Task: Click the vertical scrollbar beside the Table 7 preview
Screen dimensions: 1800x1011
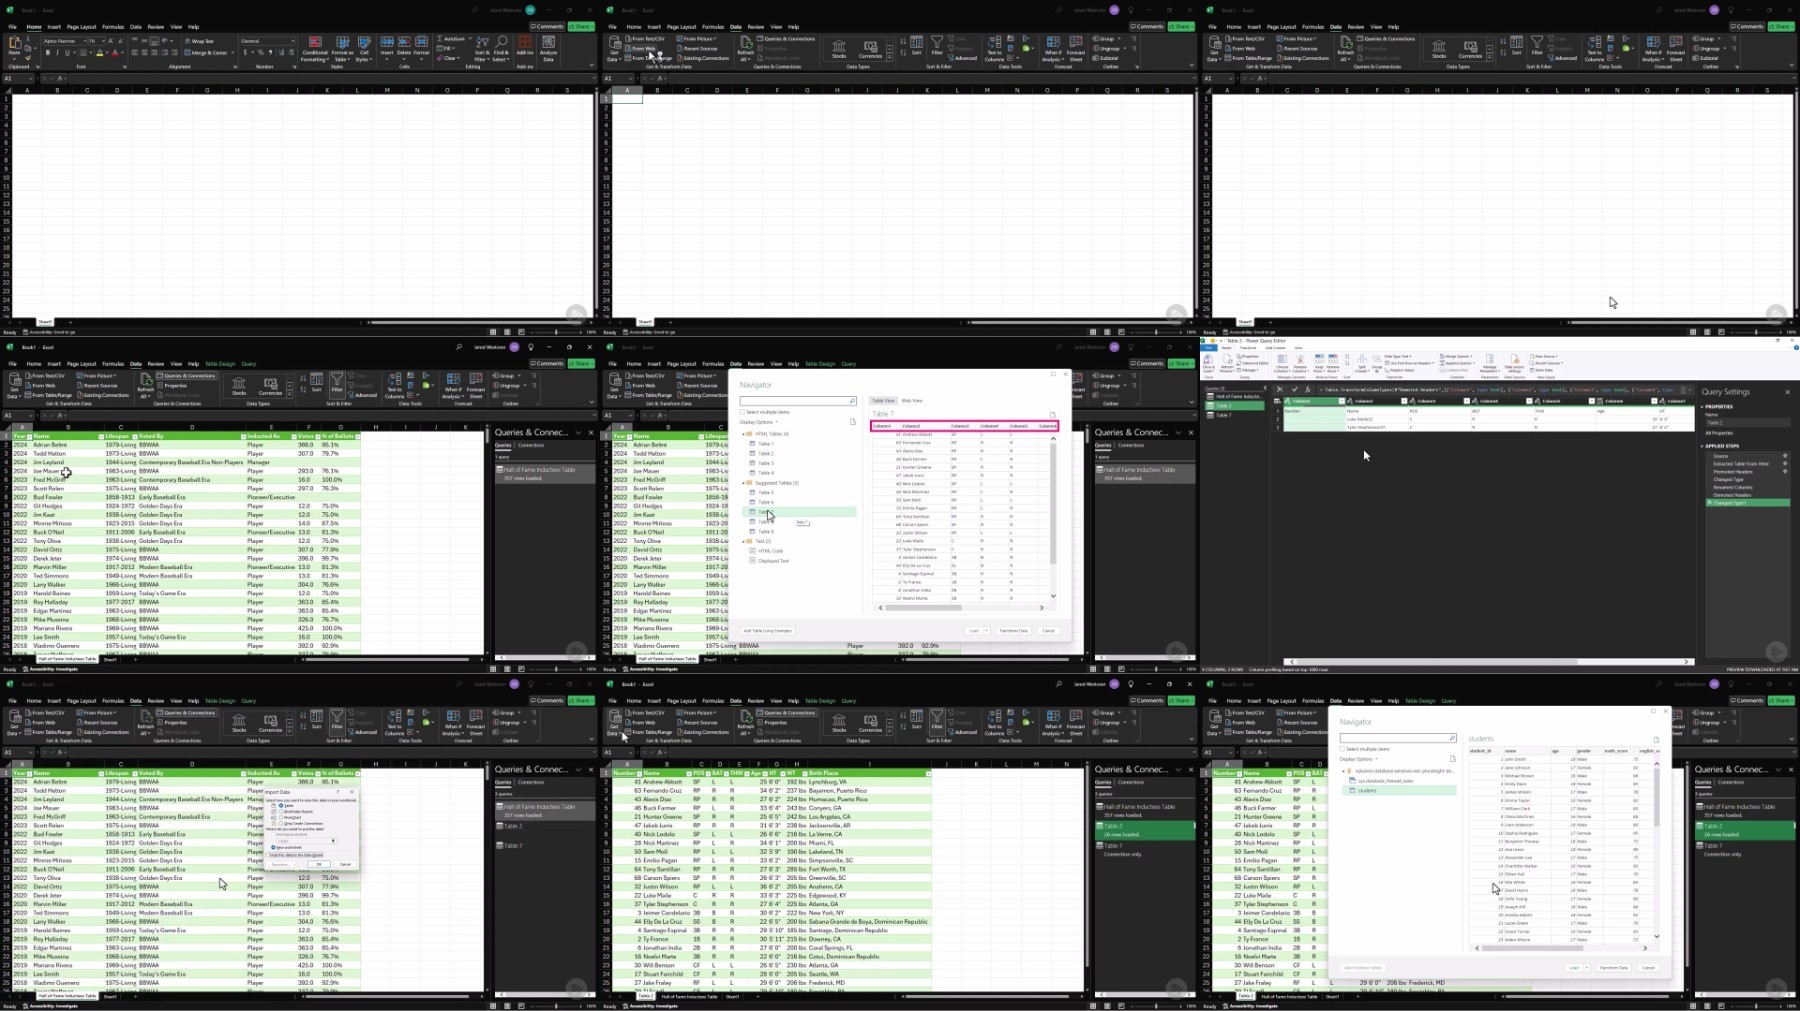Action: point(1053,517)
